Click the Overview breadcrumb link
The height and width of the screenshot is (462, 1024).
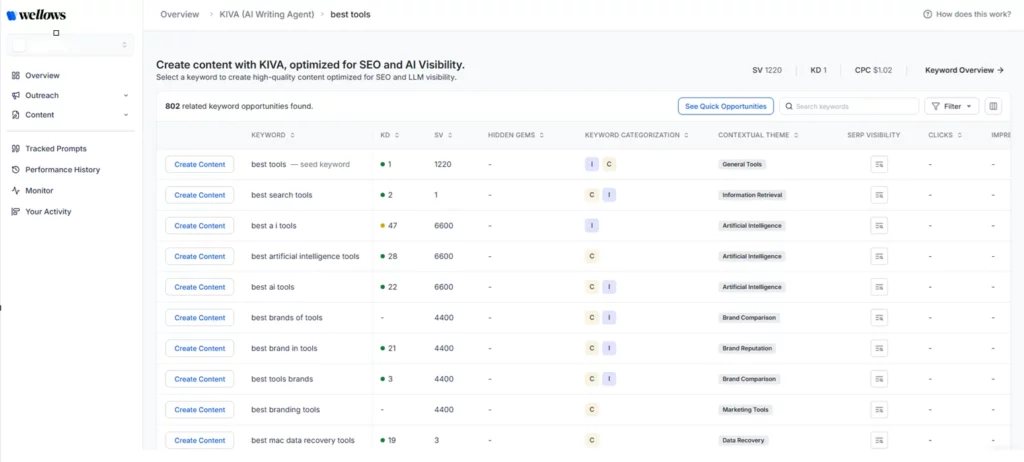(x=180, y=14)
